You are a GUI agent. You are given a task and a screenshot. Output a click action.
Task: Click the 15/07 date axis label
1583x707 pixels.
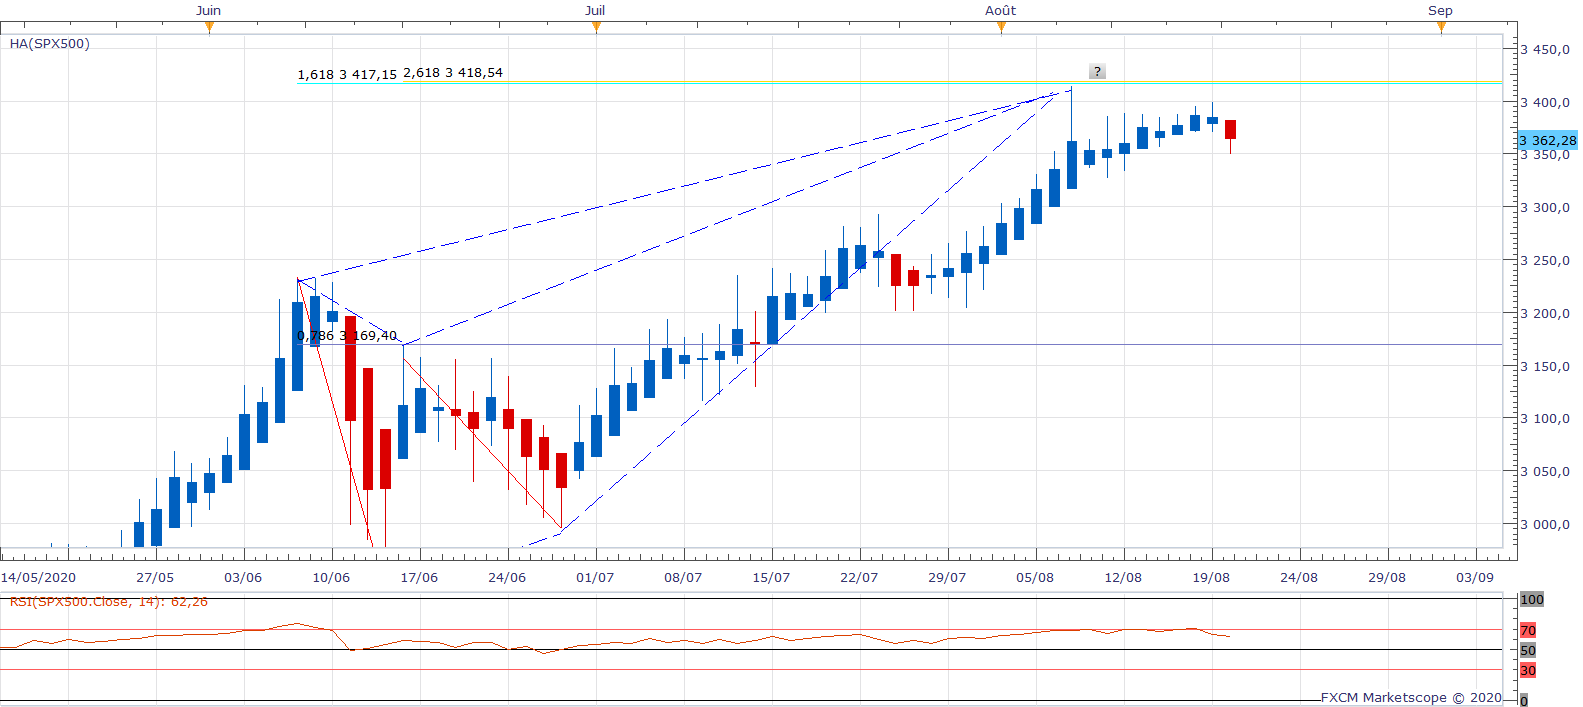771,577
